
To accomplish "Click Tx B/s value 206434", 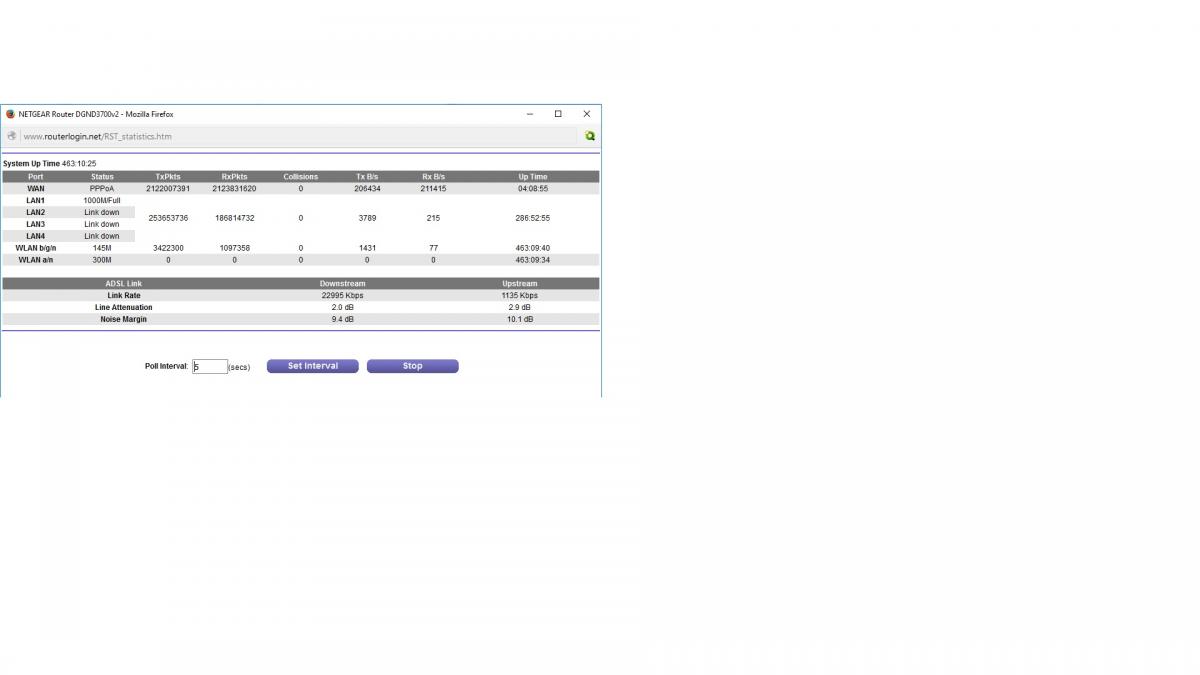I will coord(367,188).
